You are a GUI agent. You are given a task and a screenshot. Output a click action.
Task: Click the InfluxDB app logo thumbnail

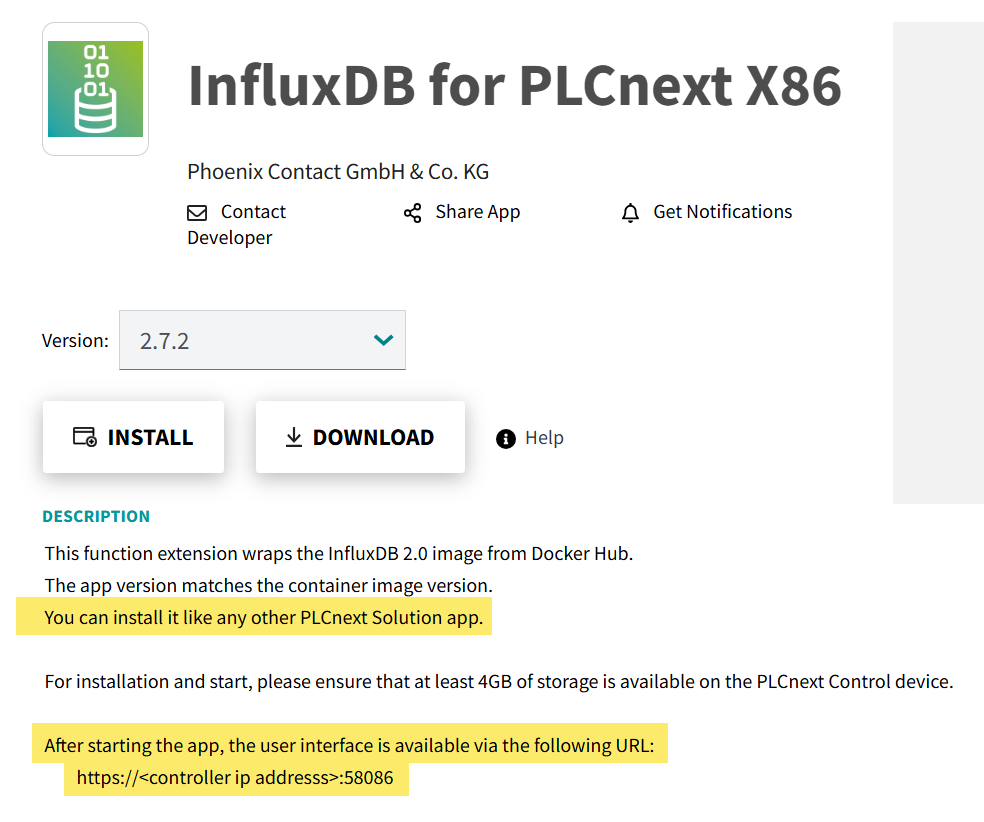coord(95,89)
